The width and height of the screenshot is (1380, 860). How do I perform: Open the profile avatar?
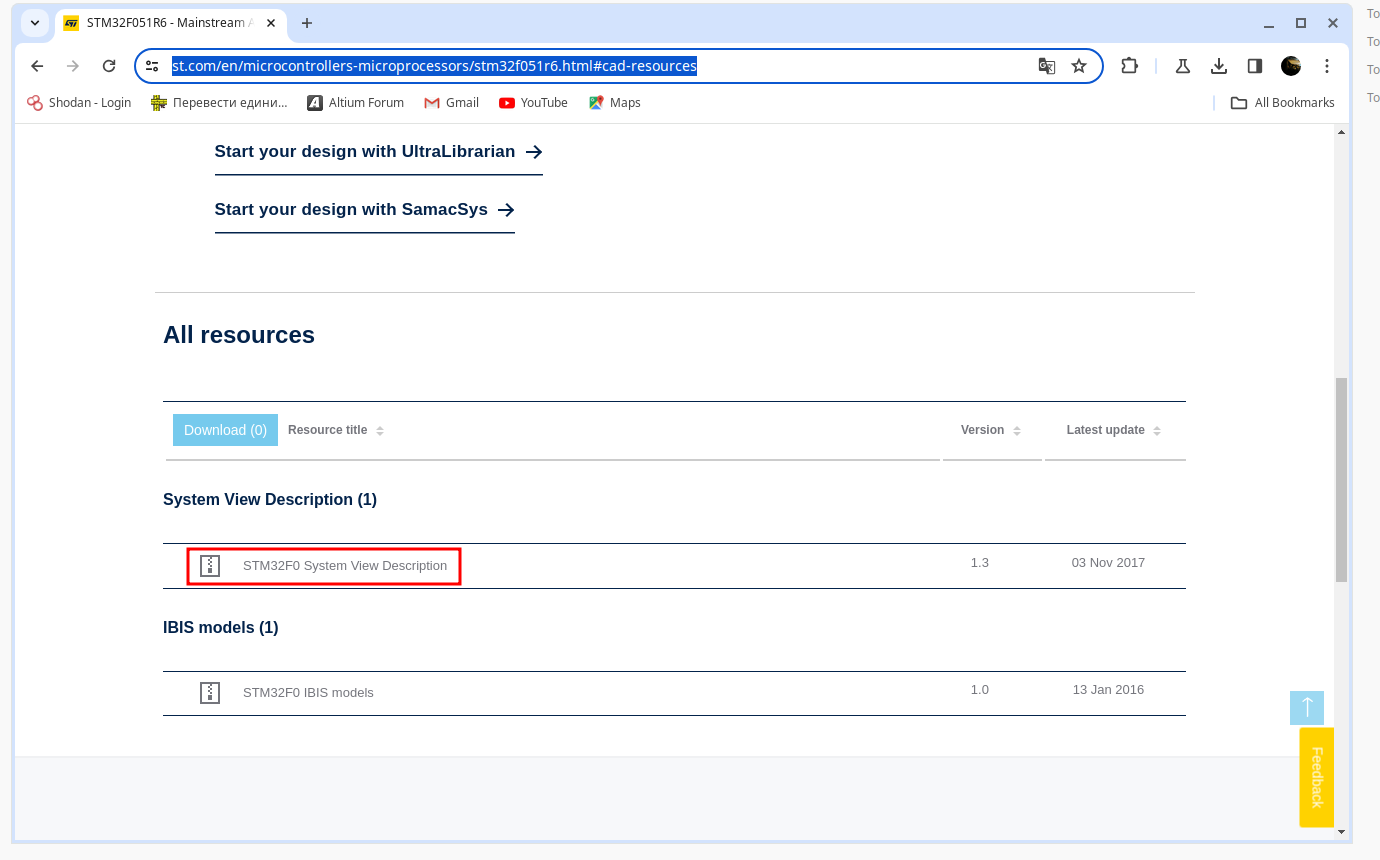click(x=1291, y=66)
